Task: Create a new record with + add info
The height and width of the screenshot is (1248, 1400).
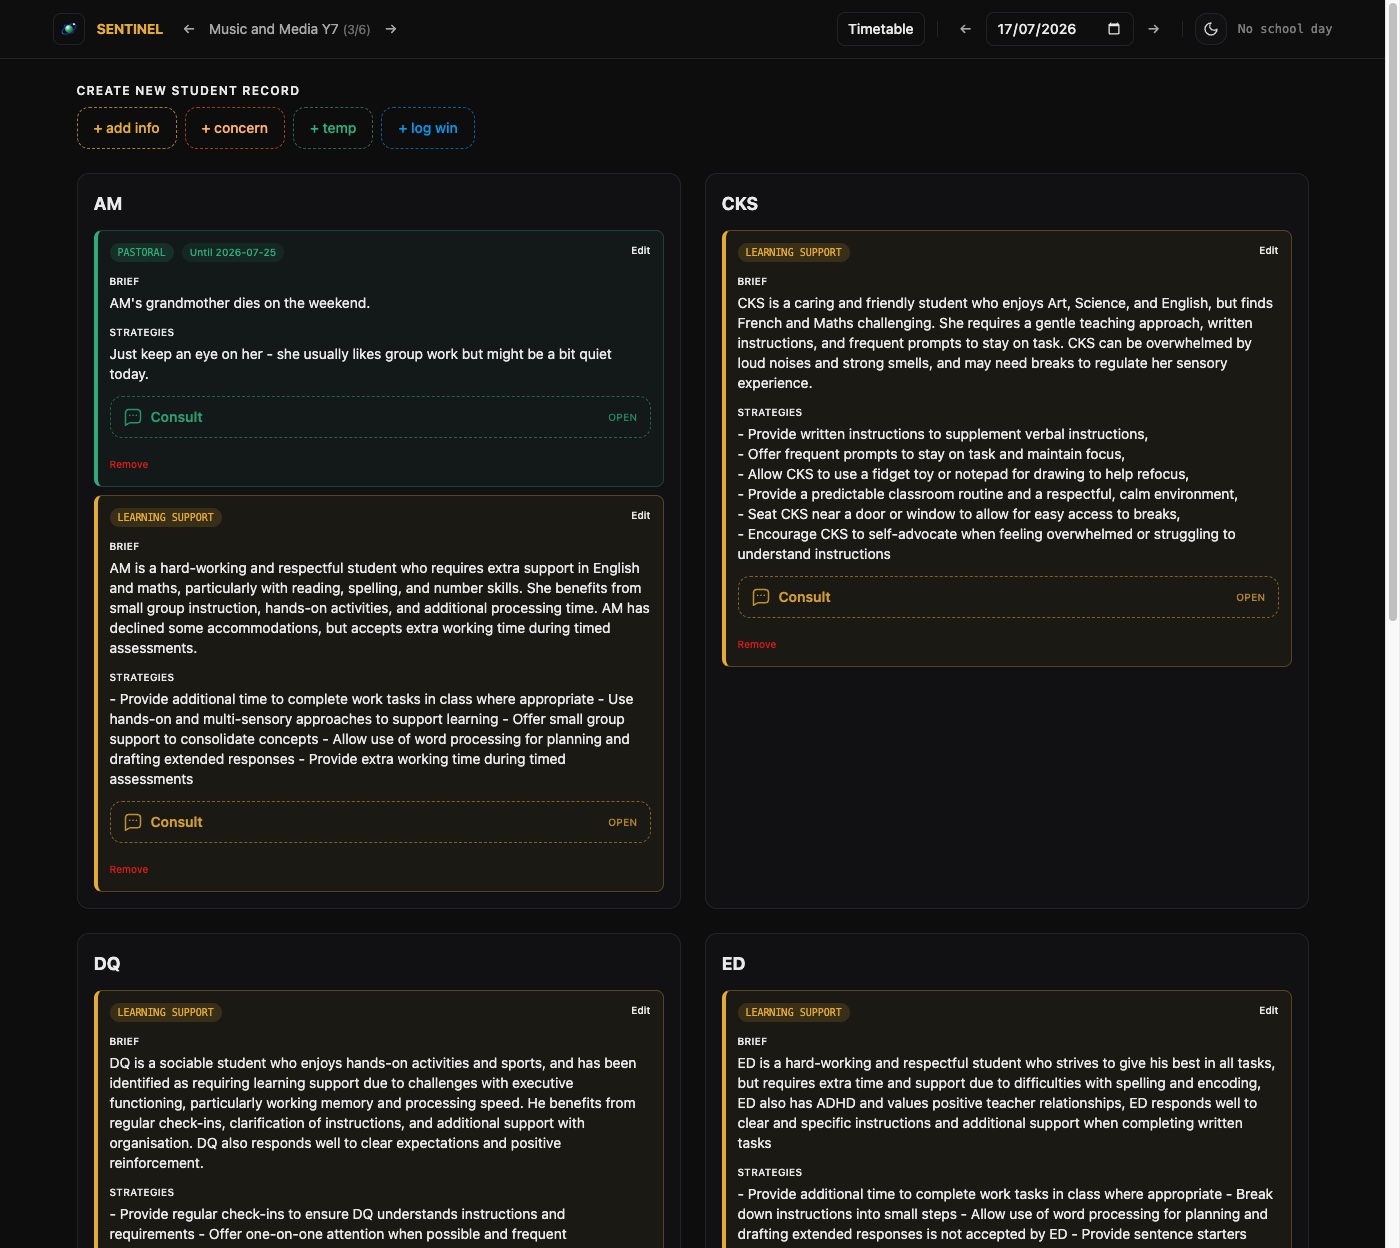Action: (x=127, y=128)
